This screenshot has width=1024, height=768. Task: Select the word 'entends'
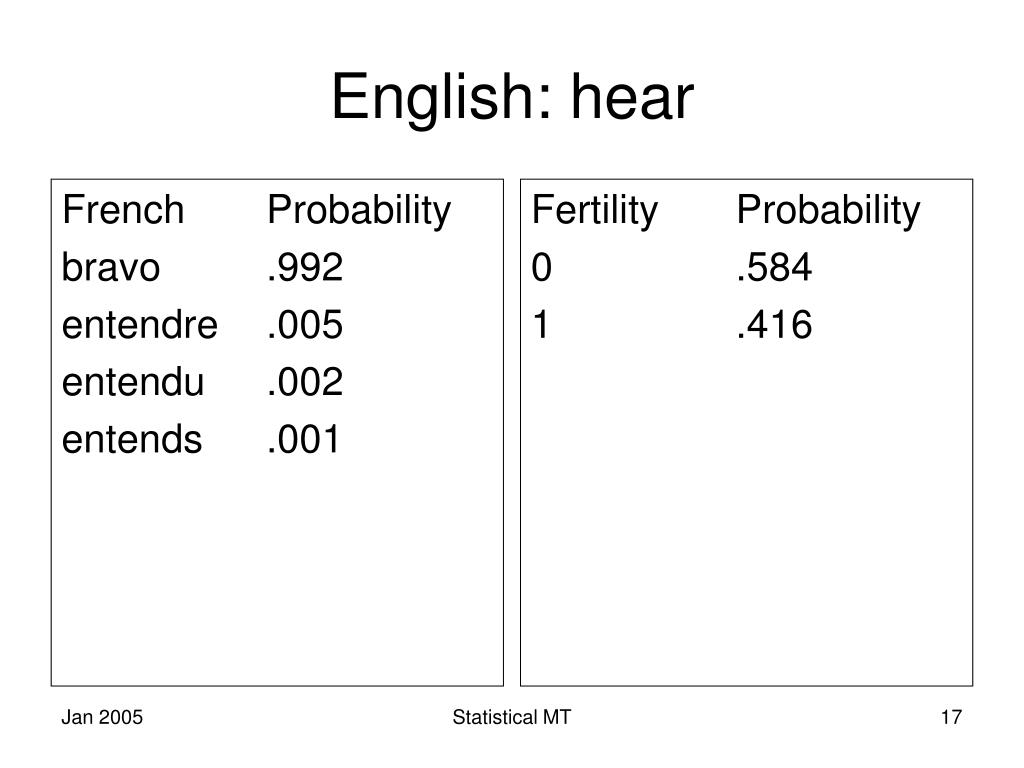pyautogui.click(x=132, y=440)
